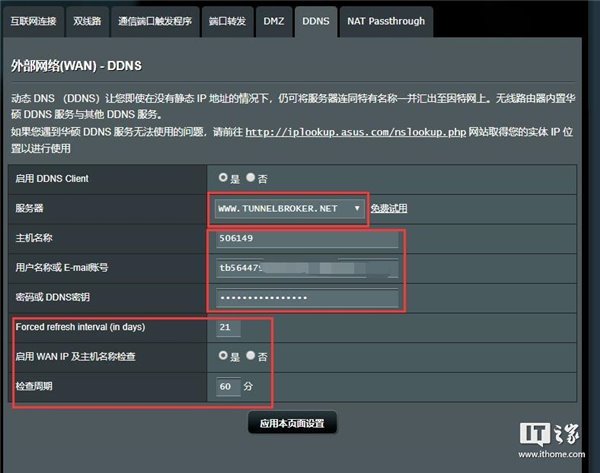Go to the 端口转发 tab
The height and width of the screenshot is (473, 600).
(227, 21)
